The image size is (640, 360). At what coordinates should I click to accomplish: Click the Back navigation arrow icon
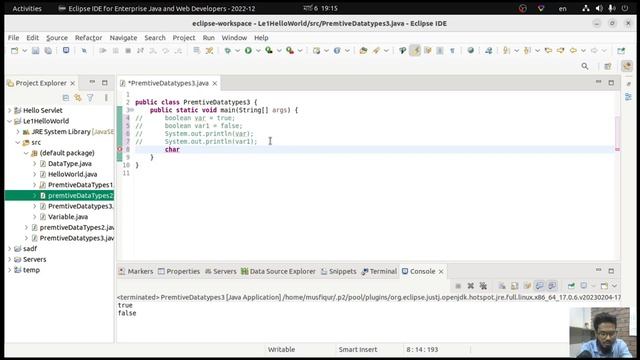[x=573, y=51]
